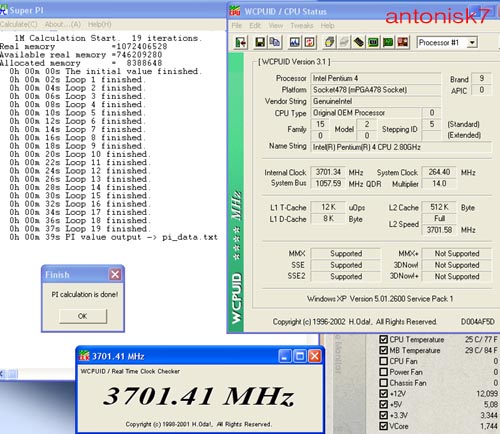Click the Brand value 9 field
The image size is (500, 434).
[x=481, y=78]
